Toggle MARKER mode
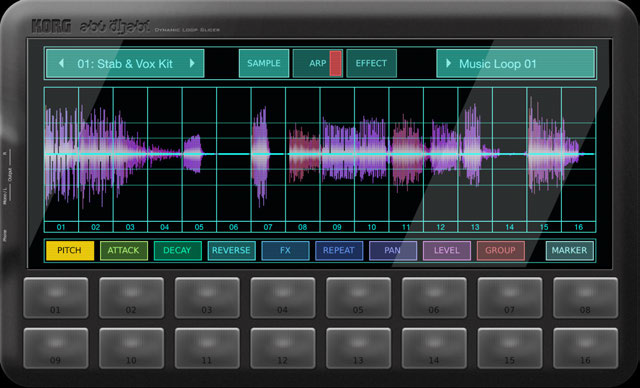This screenshot has width=640, height=388. tap(569, 251)
